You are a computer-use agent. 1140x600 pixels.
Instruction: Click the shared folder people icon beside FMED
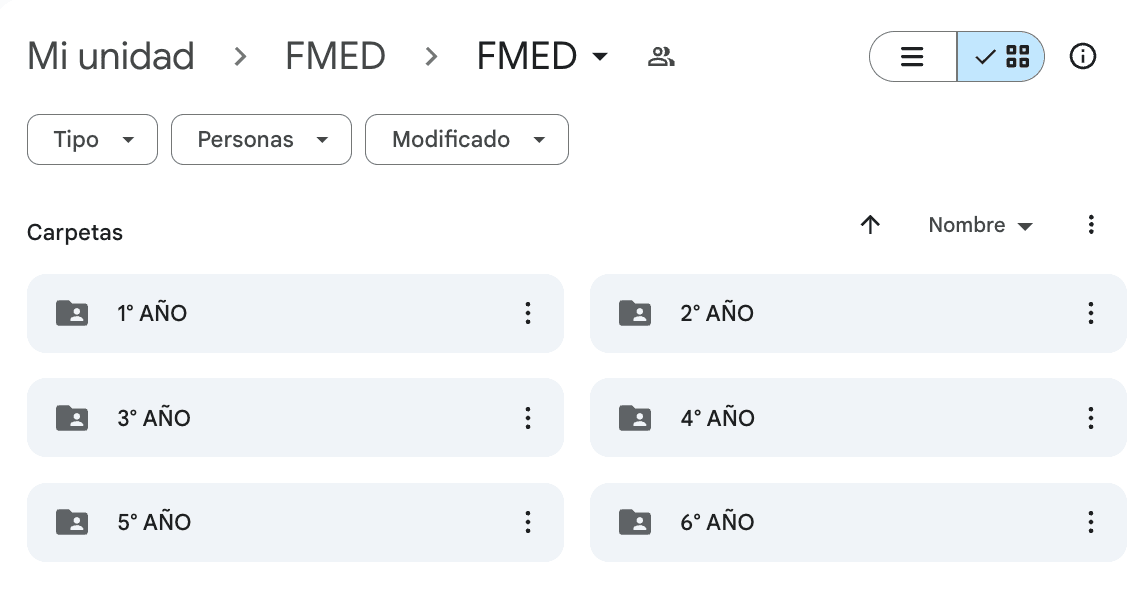click(661, 57)
